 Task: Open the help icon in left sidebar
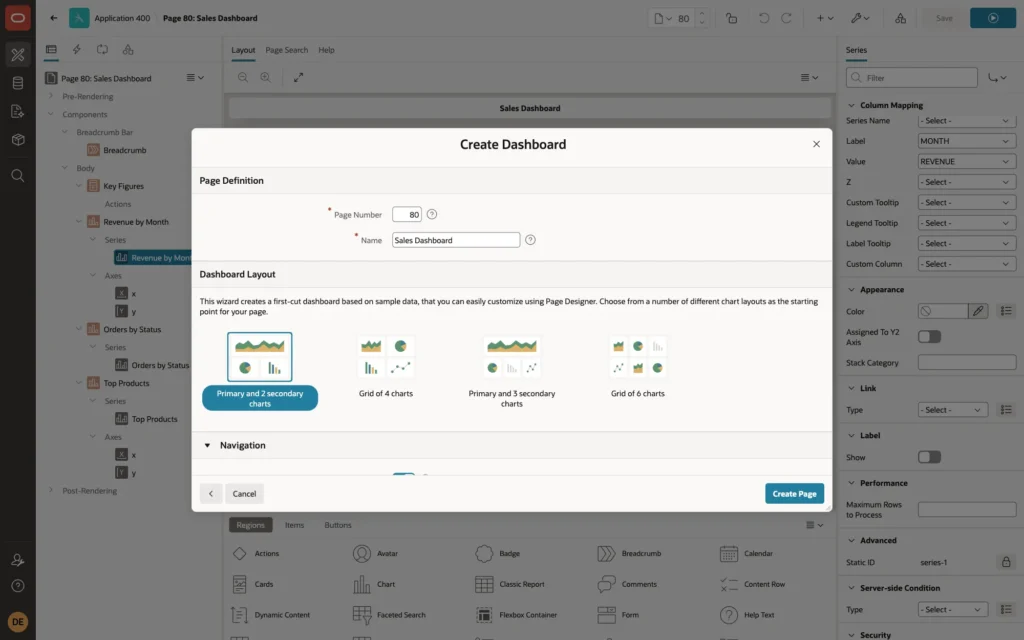[x=18, y=586]
